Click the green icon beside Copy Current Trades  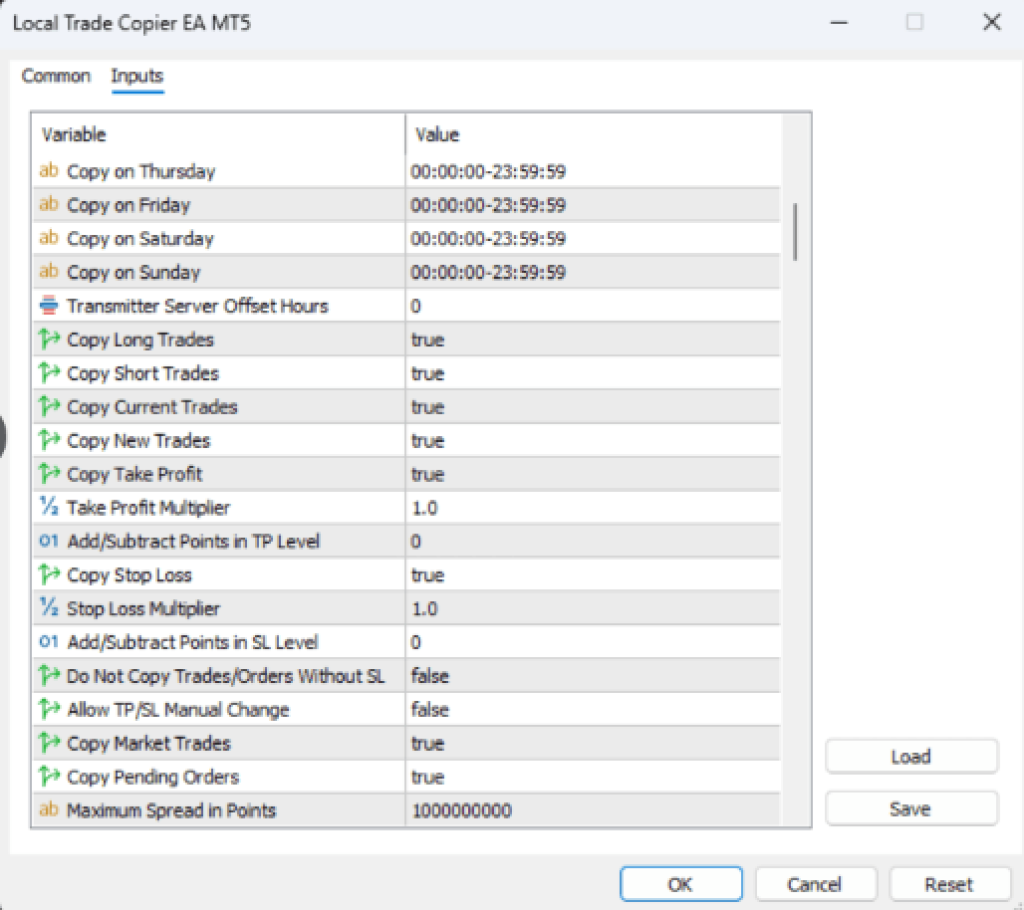click(x=49, y=406)
